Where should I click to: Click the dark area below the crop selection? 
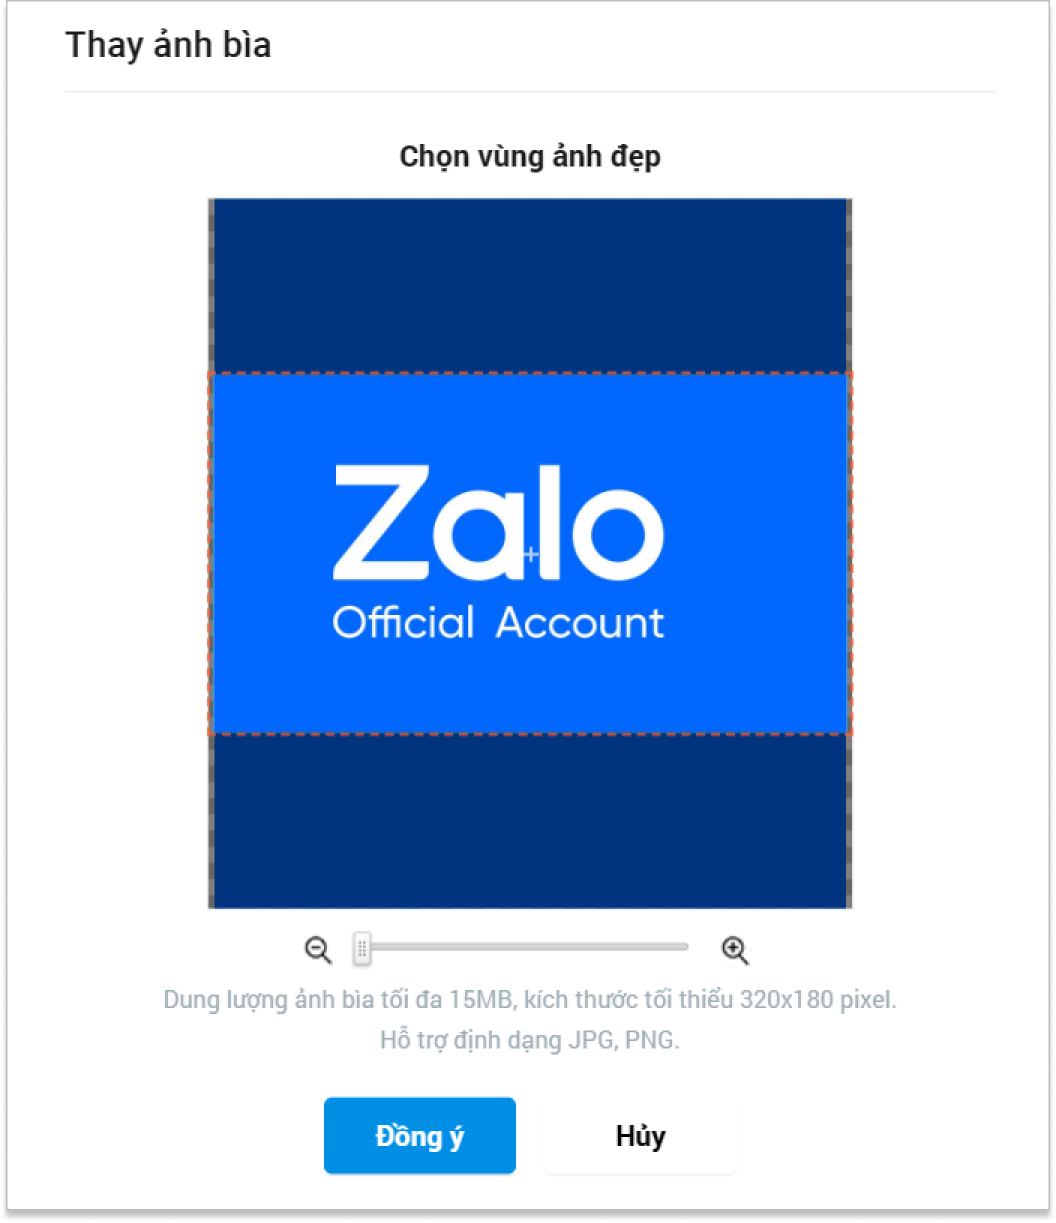click(530, 822)
